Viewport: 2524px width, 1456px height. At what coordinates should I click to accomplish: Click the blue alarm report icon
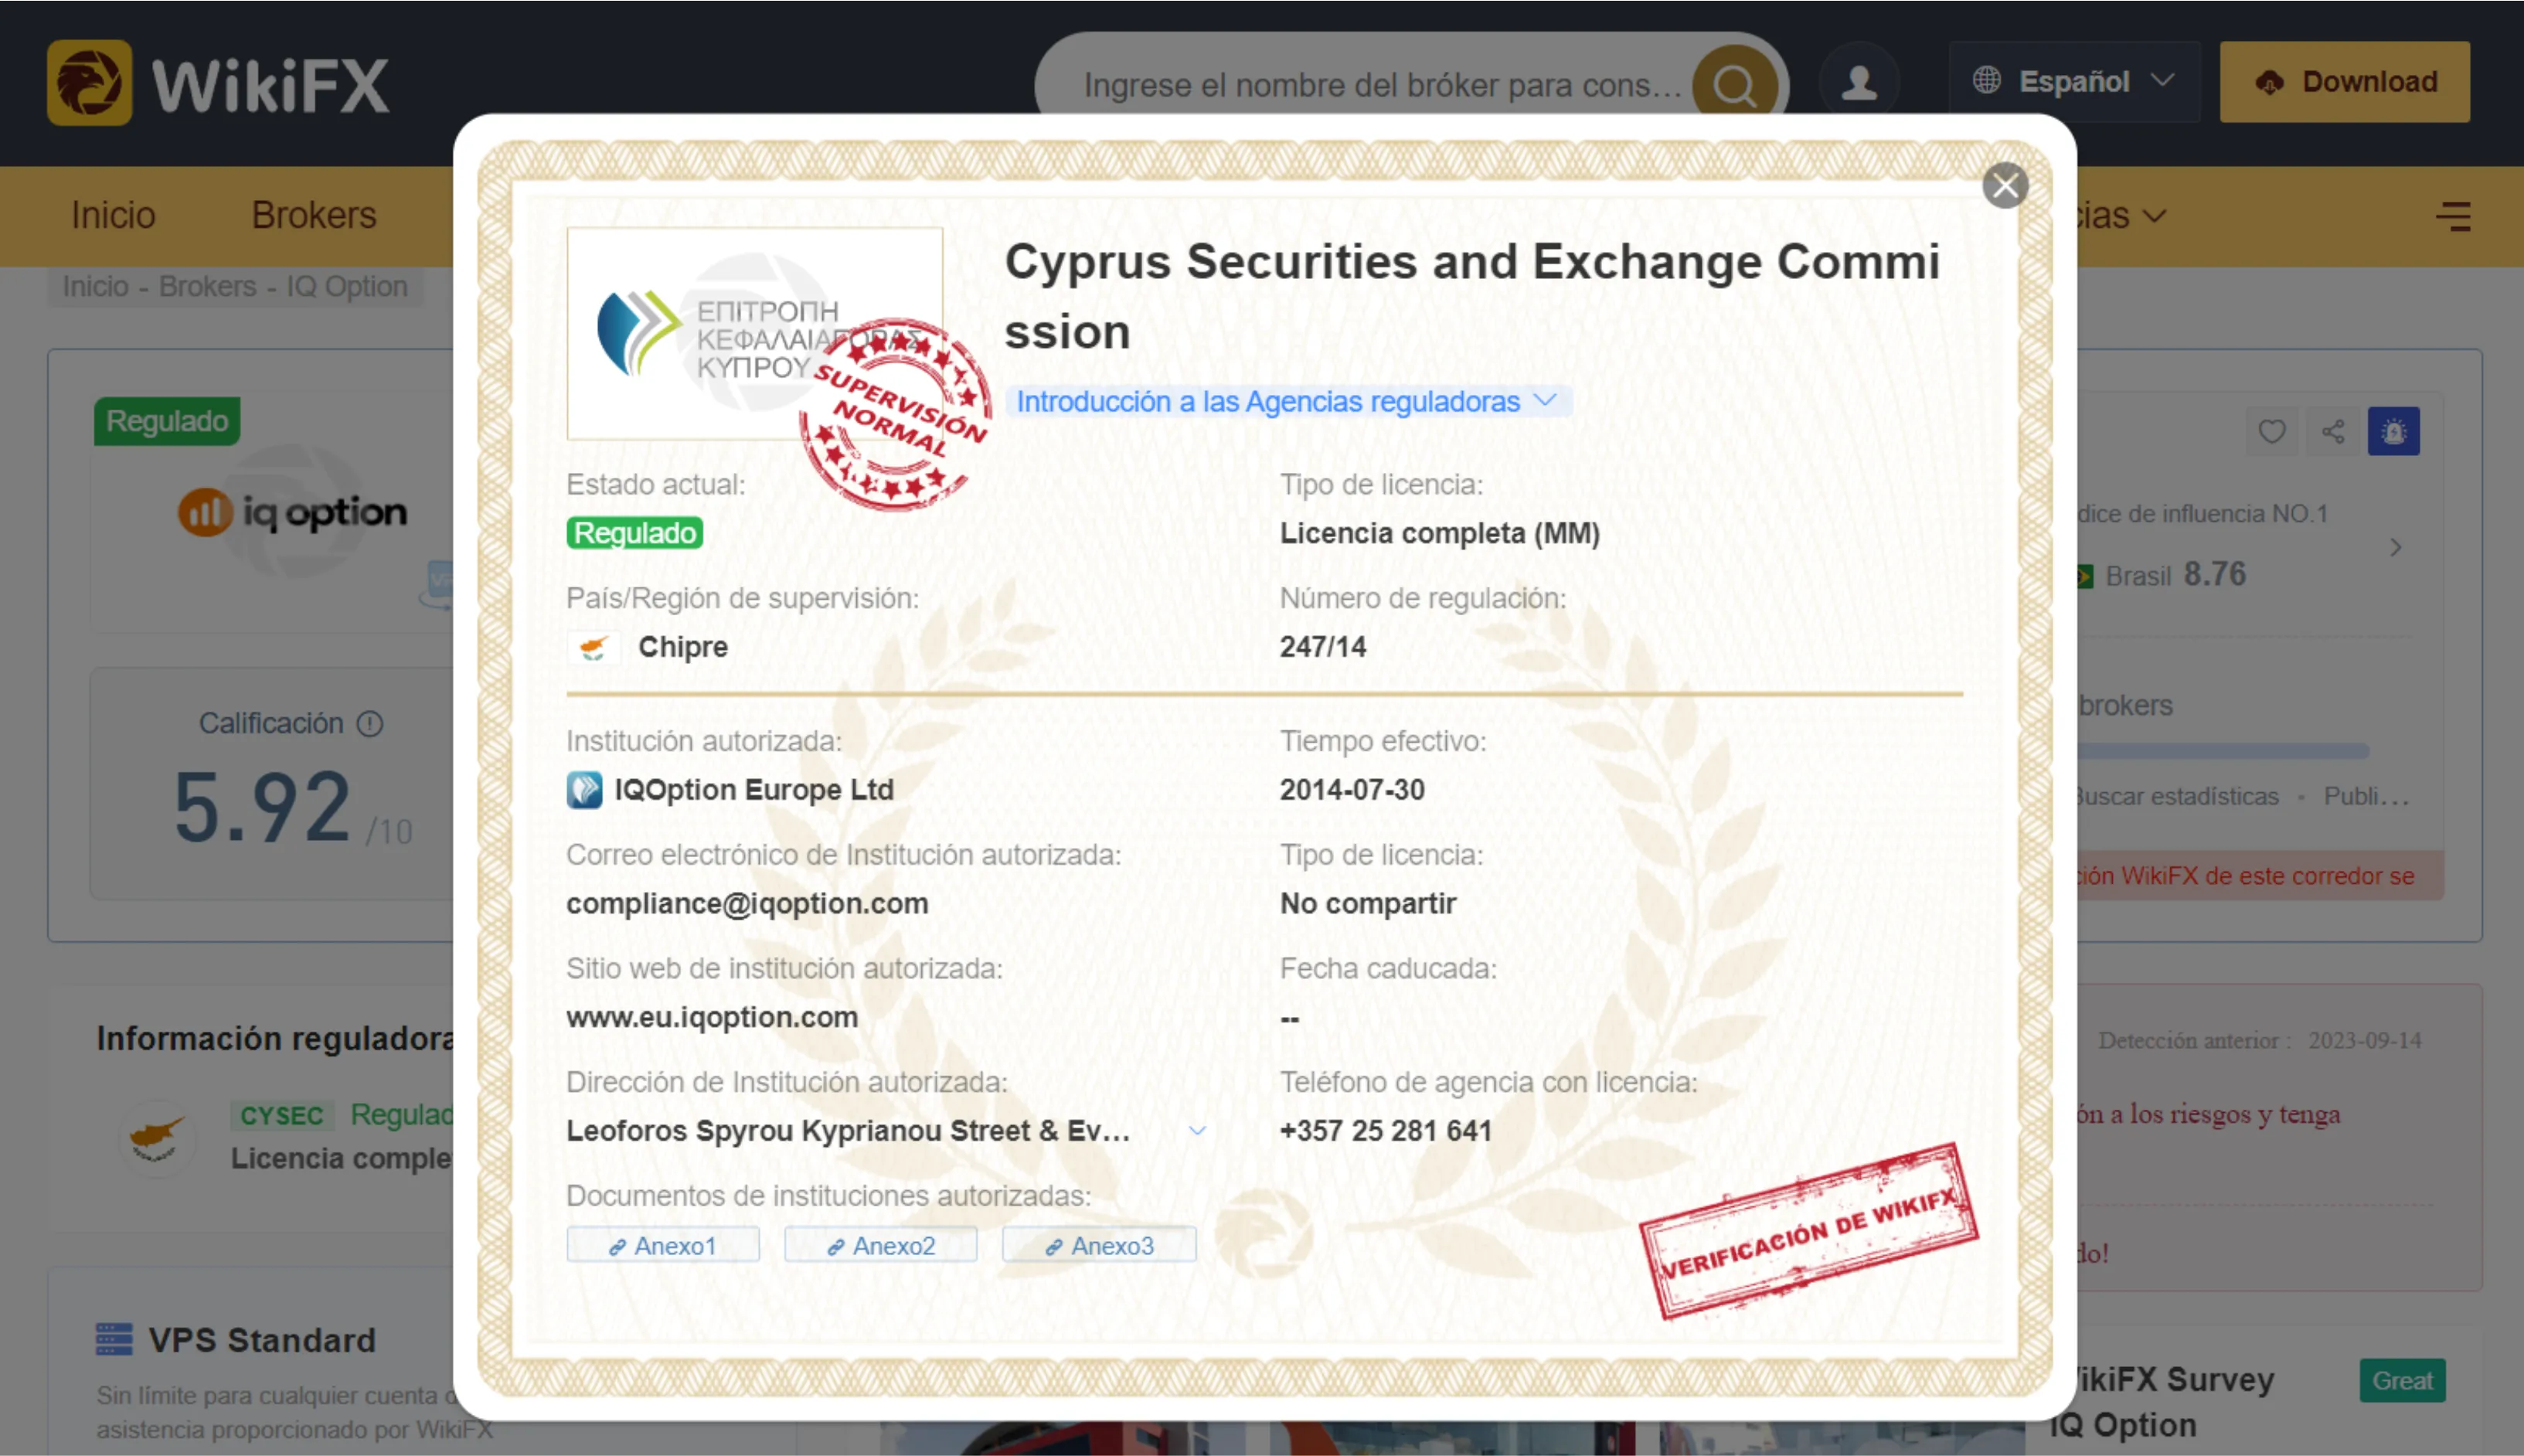(2394, 431)
